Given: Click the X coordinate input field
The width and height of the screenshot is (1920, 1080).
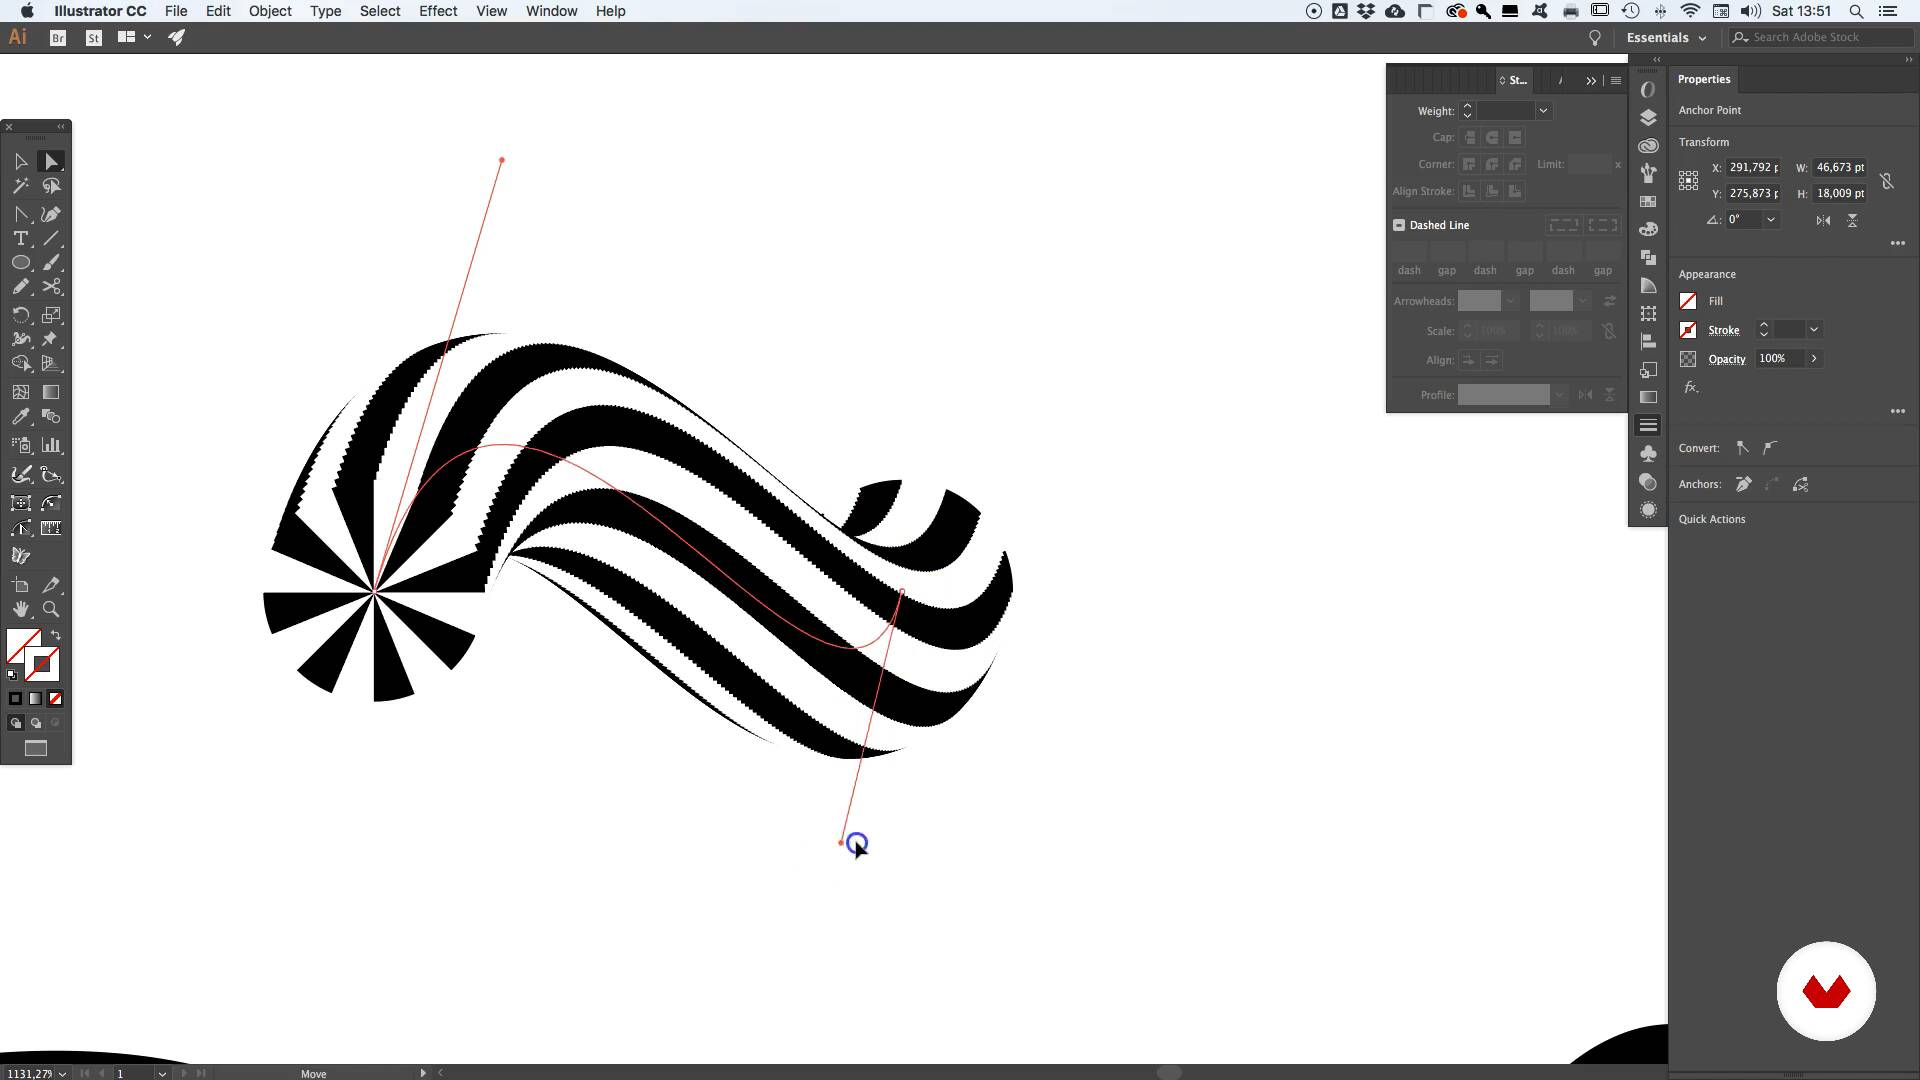Looking at the screenshot, I should (x=1753, y=168).
